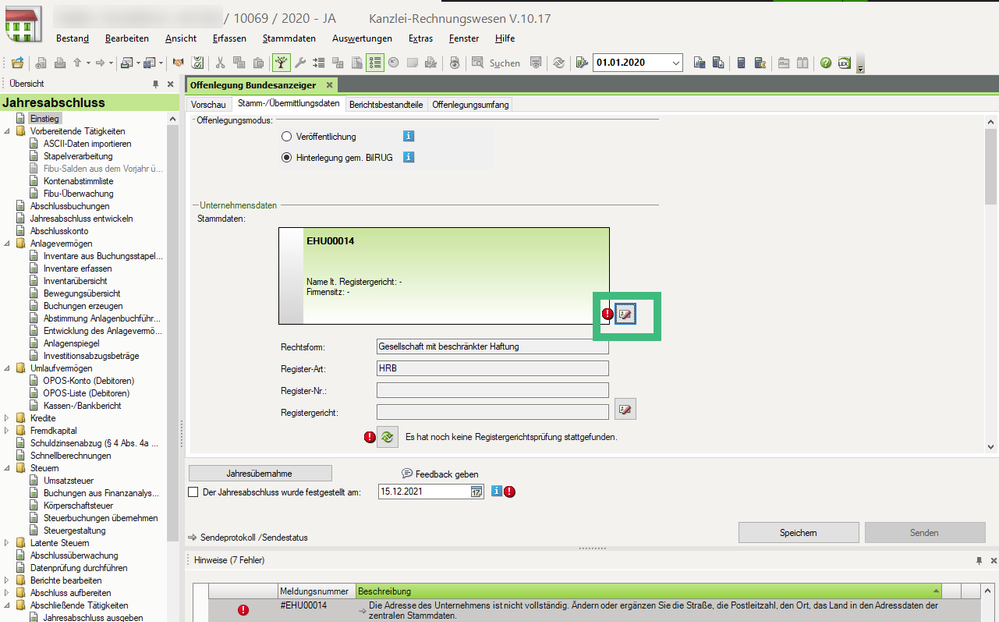This screenshot has height=622, width=999.
Task: Click the calculator with euro coin icon
Action: click(759, 62)
